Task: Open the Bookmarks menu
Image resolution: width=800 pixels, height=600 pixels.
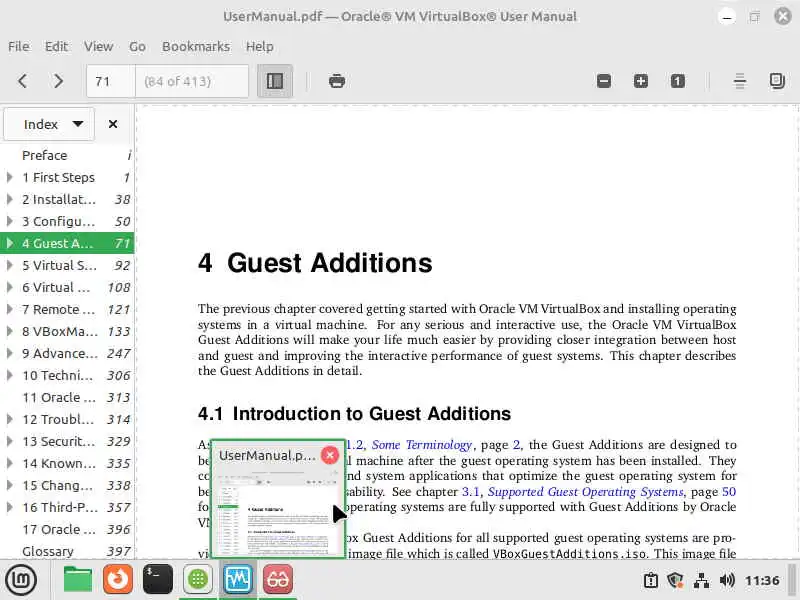Action: [x=196, y=46]
